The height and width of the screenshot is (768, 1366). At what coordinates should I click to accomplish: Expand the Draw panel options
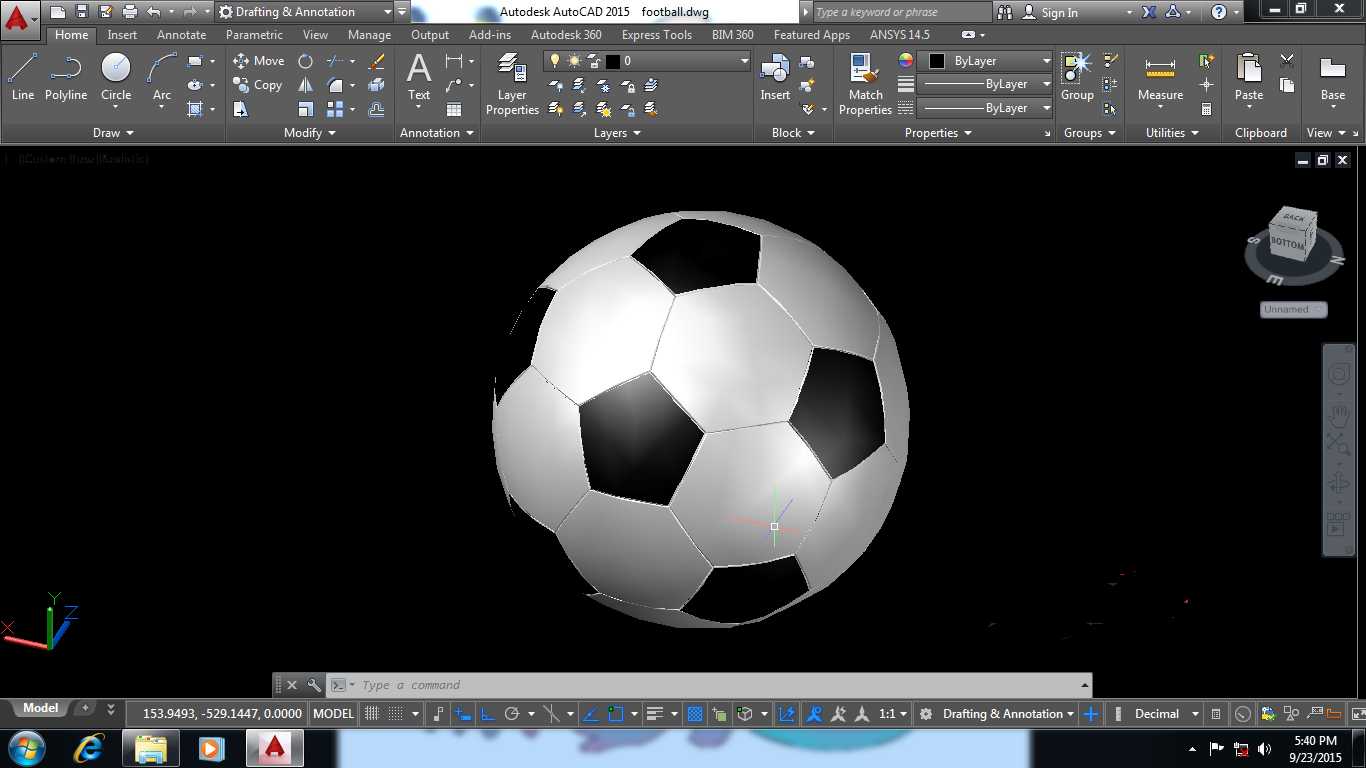pyautogui.click(x=113, y=132)
